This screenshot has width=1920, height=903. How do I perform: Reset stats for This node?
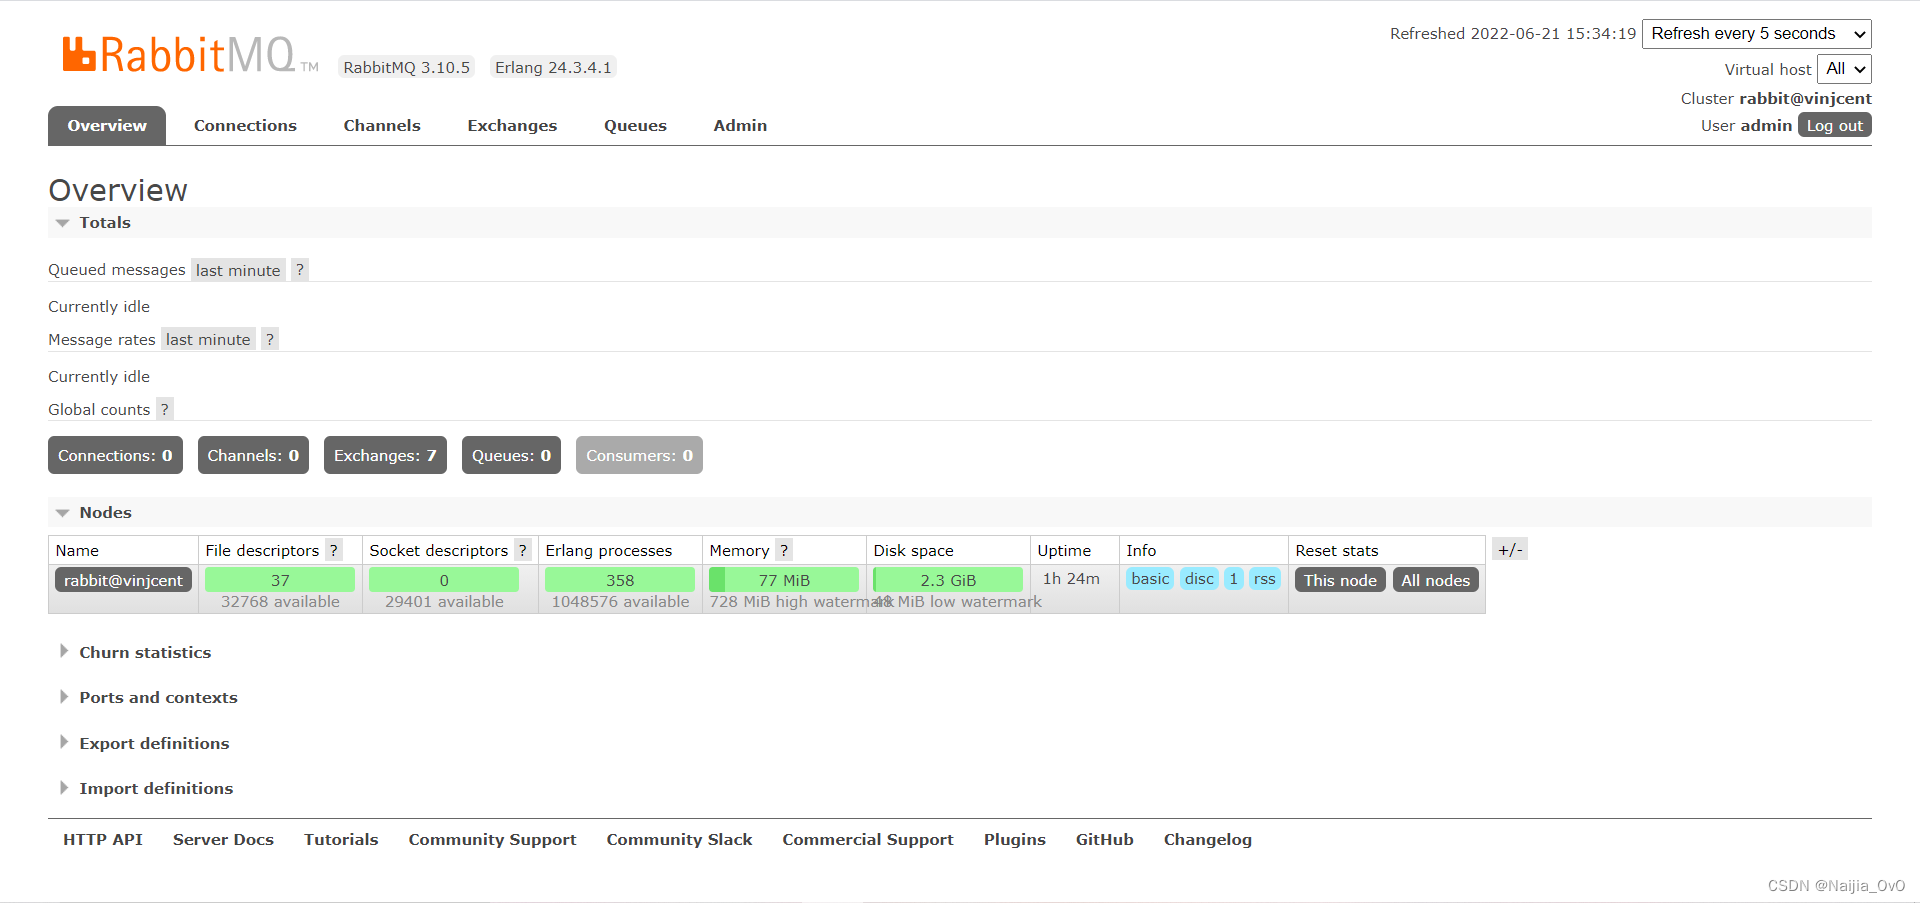point(1340,580)
